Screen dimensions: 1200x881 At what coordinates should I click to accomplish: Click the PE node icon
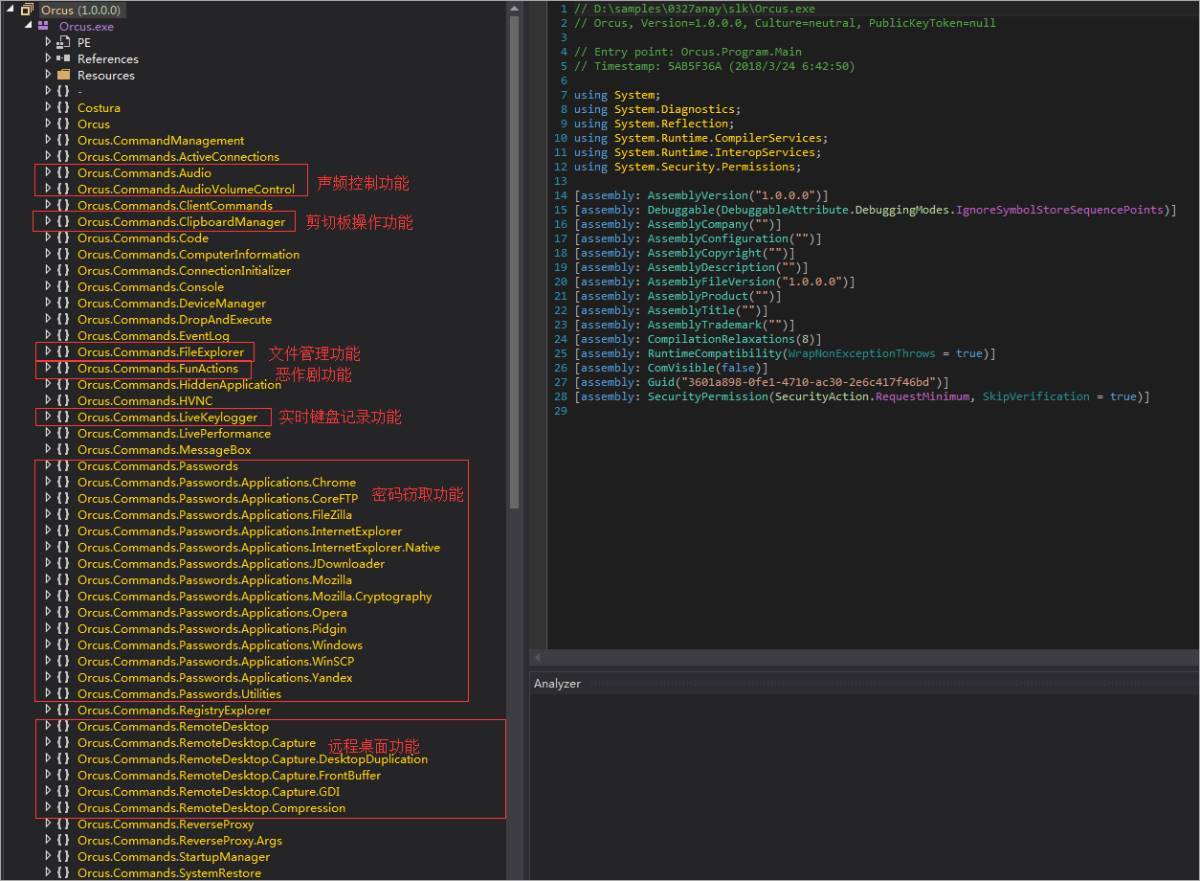click(64, 43)
